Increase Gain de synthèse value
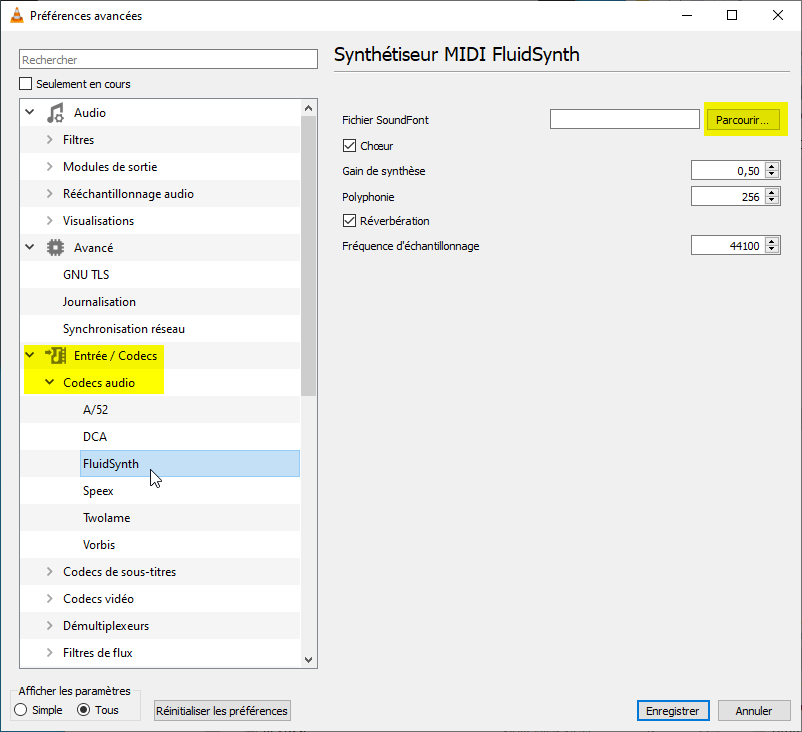This screenshot has width=802, height=732. [x=772, y=166]
